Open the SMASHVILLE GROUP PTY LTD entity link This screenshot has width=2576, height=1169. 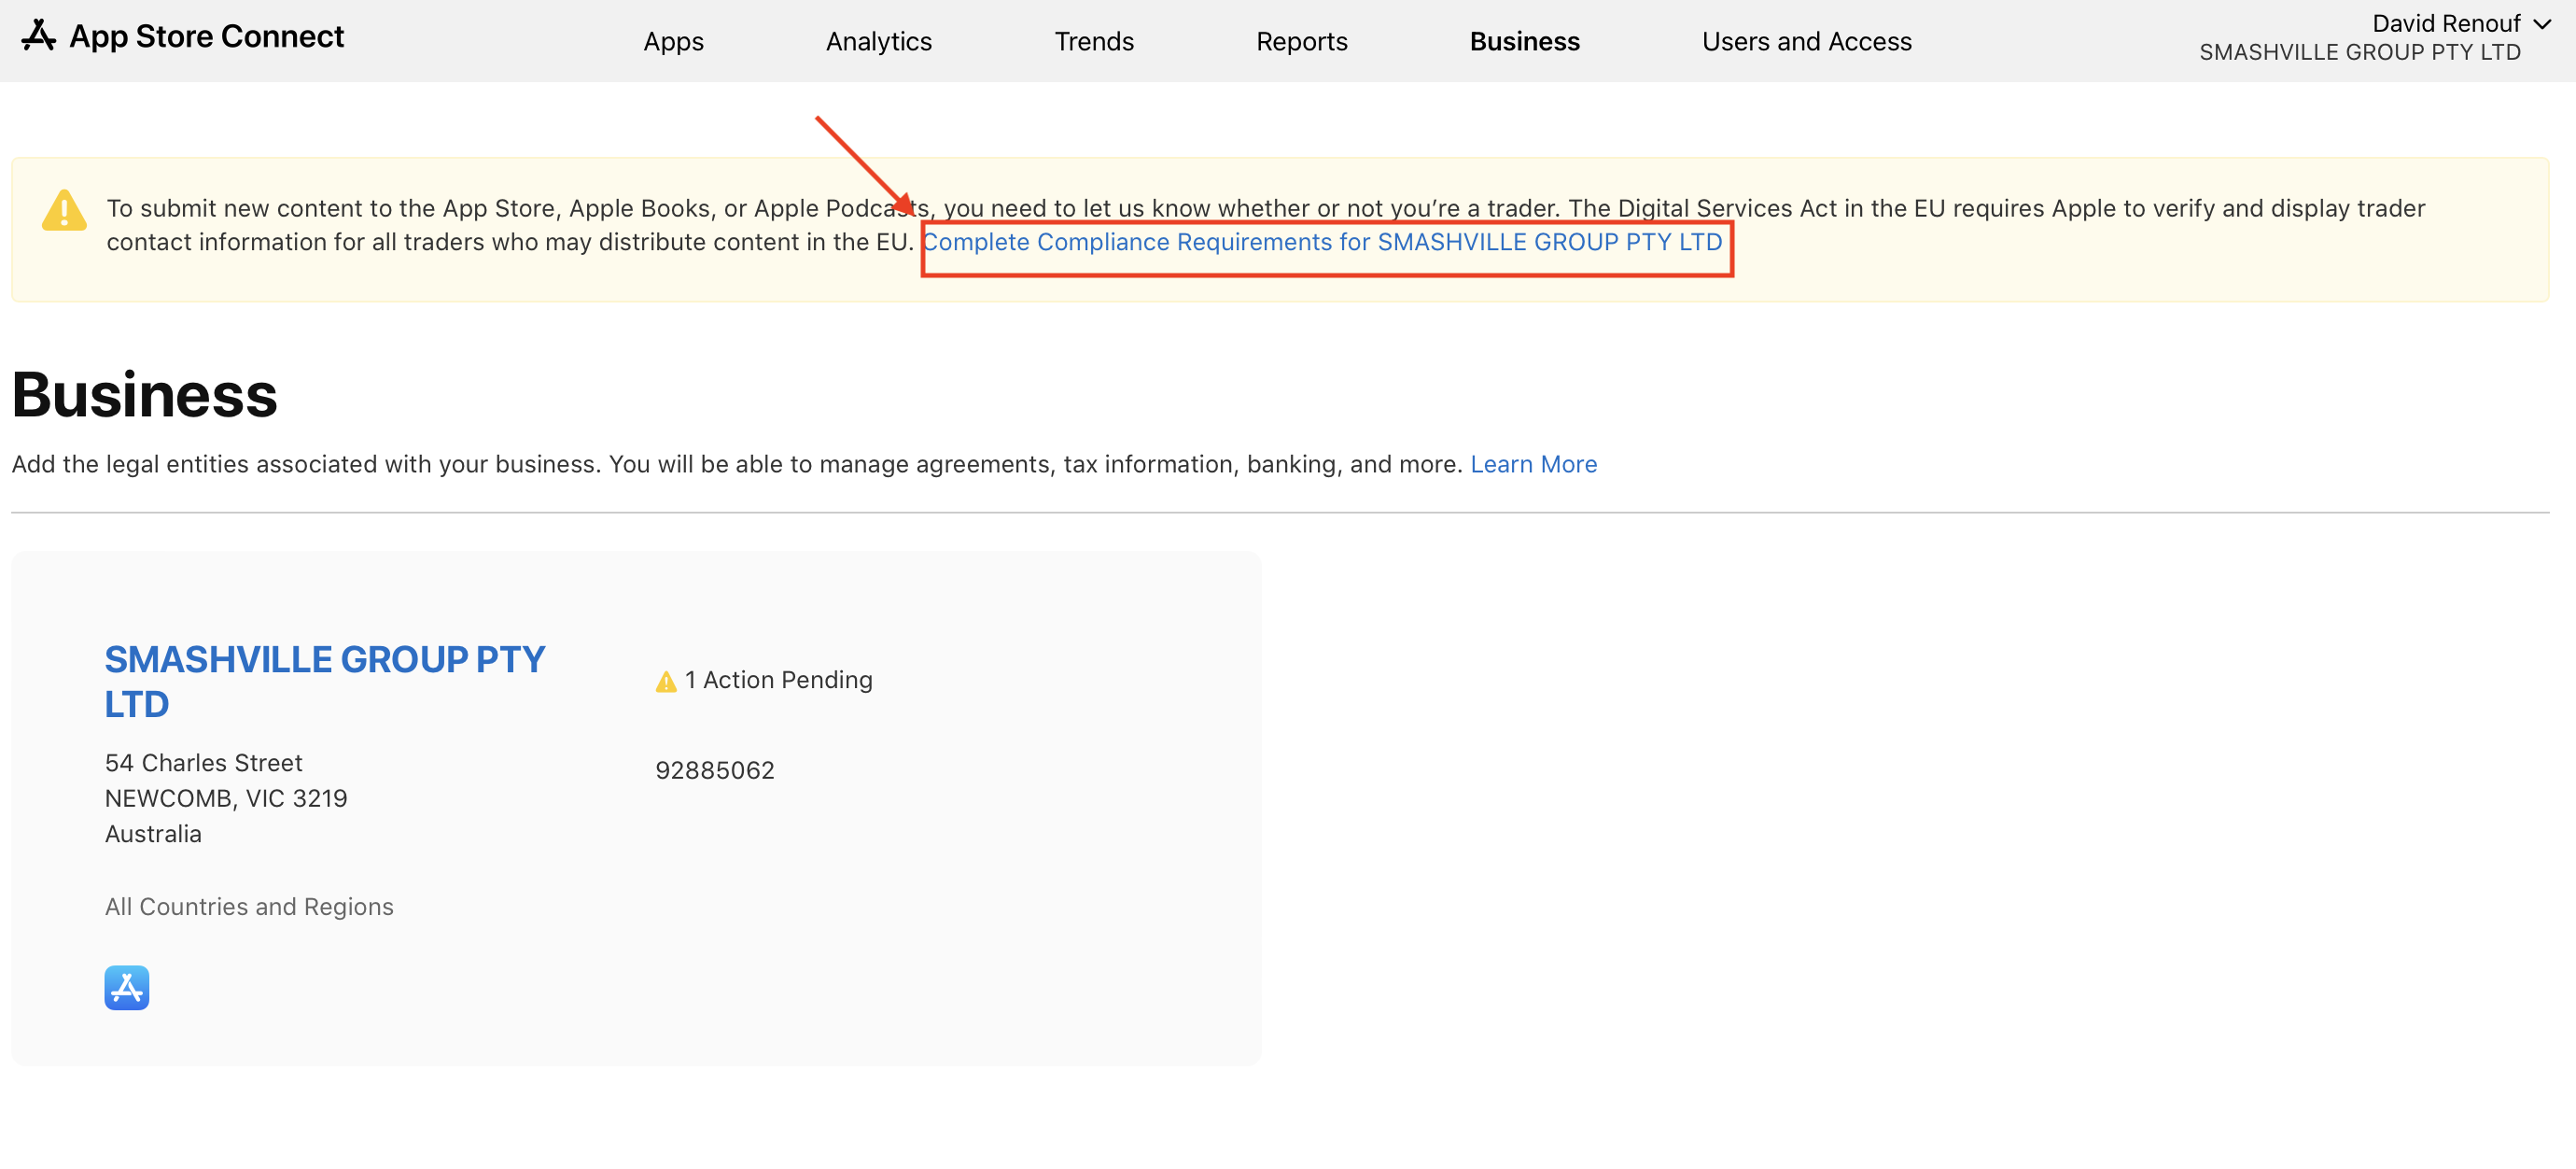tap(325, 682)
